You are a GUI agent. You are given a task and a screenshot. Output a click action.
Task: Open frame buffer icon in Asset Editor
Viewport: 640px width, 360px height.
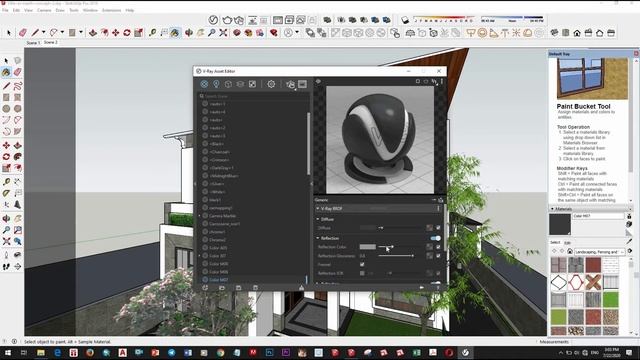[x=302, y=84]
